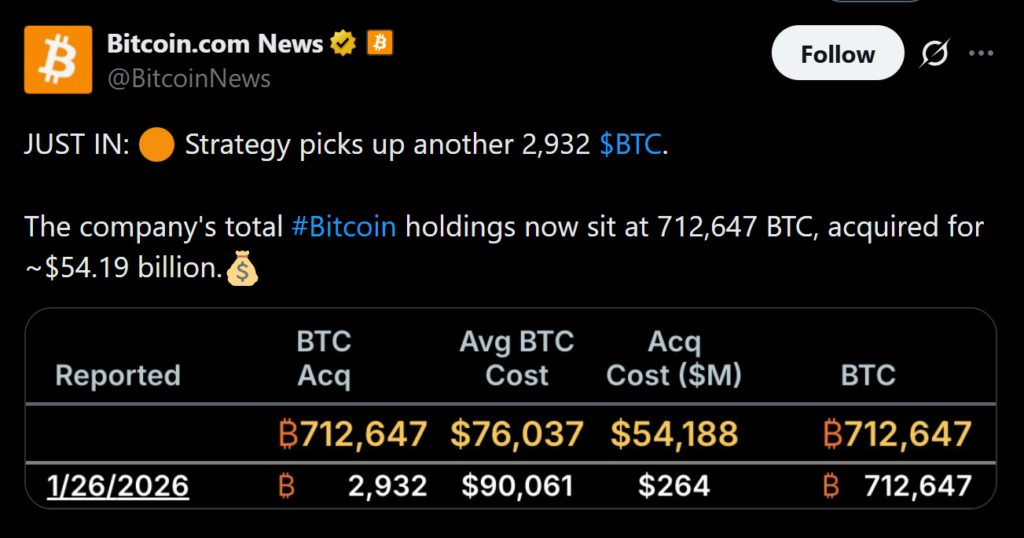Click the money bag emoji
The image size is (1024, 538).
pyautogui.click(x=243, y=268)
